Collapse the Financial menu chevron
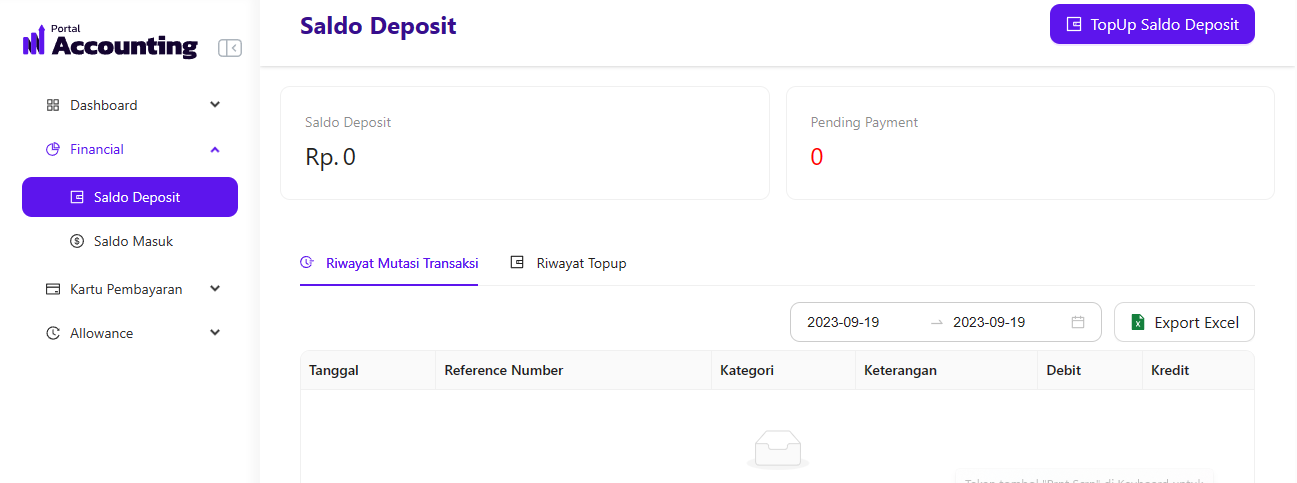Viewport: 1297px width, 483px height. [215, 149]
